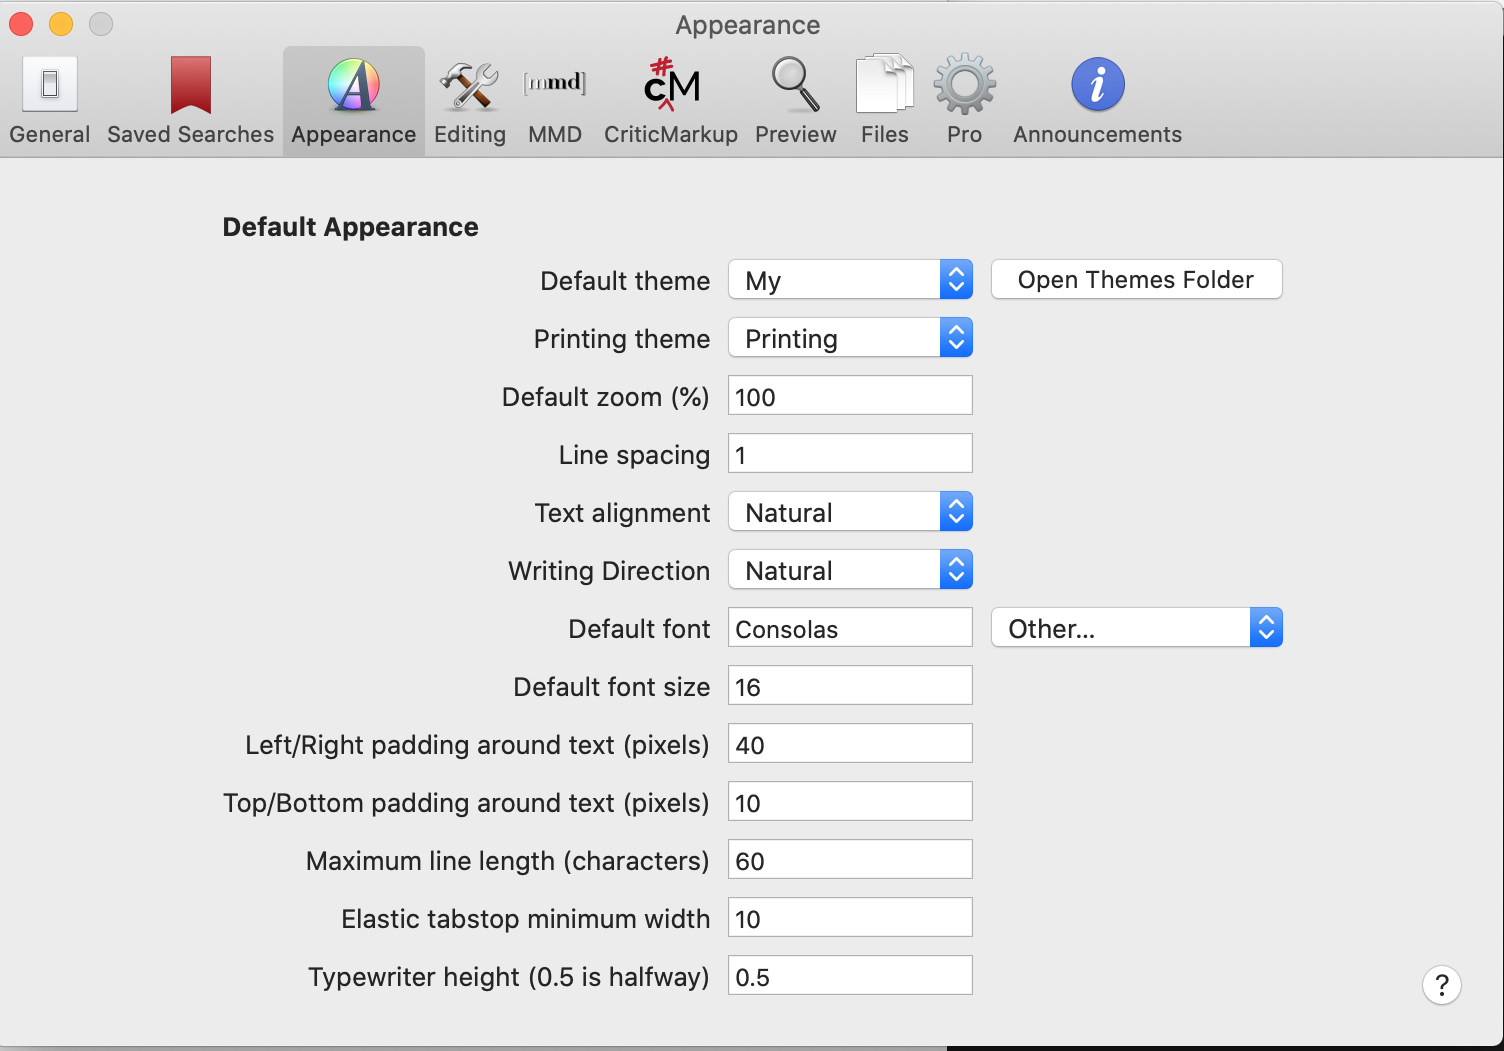The width and height of the screenshot is (1504, 1051).
Task: Open the Files preferences pane
Action: 885,101
